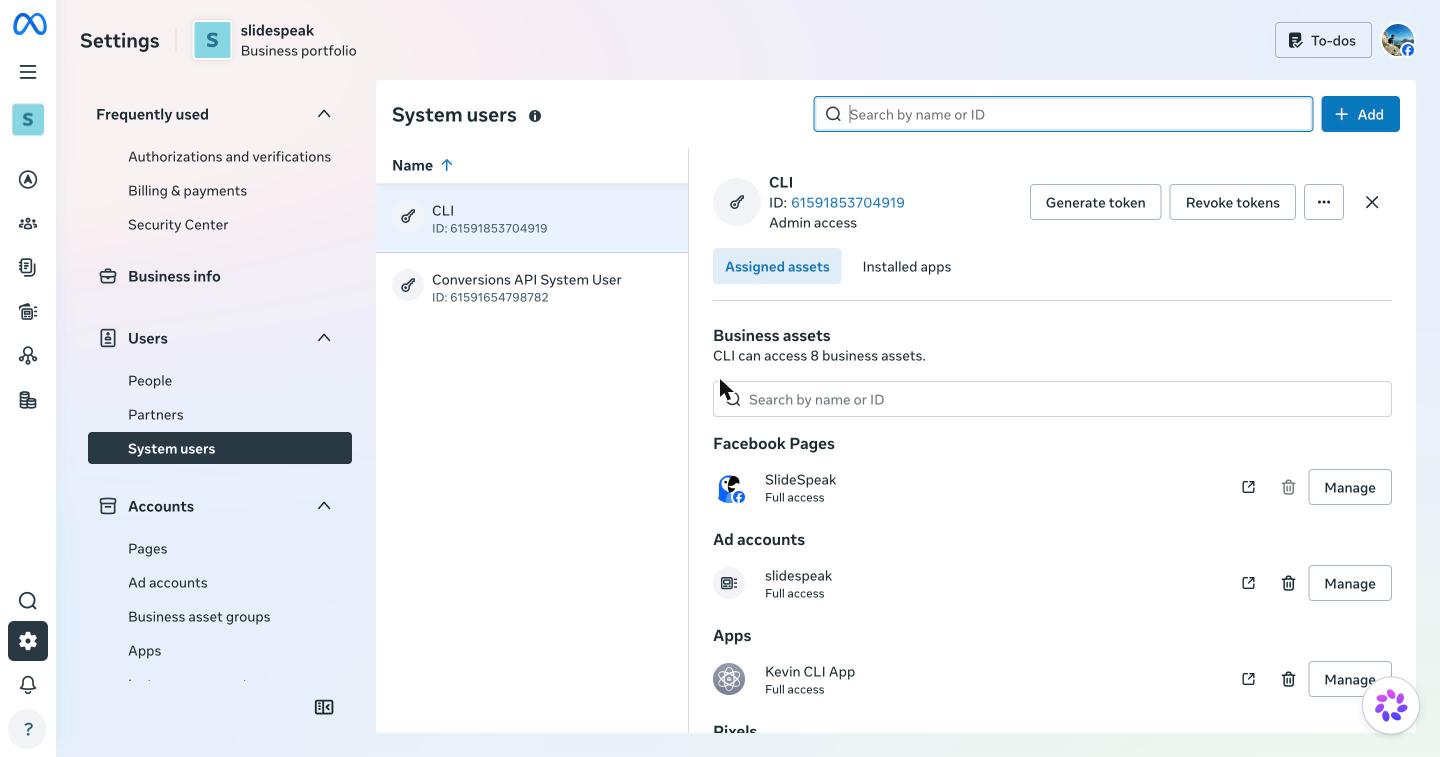Open Security Center
Viewport: 1440px width, 757px height.
point(178,225)
